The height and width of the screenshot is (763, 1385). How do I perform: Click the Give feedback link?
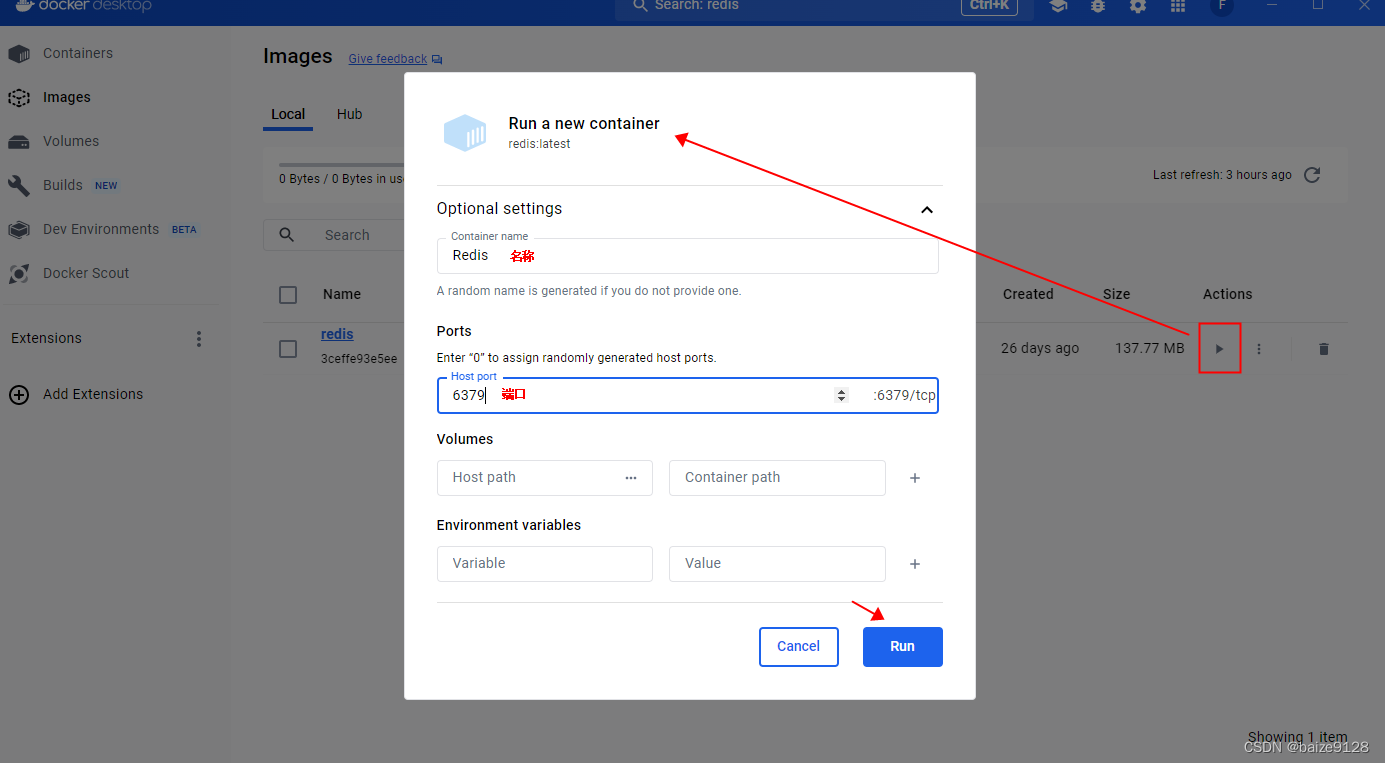tap(388, 59)
